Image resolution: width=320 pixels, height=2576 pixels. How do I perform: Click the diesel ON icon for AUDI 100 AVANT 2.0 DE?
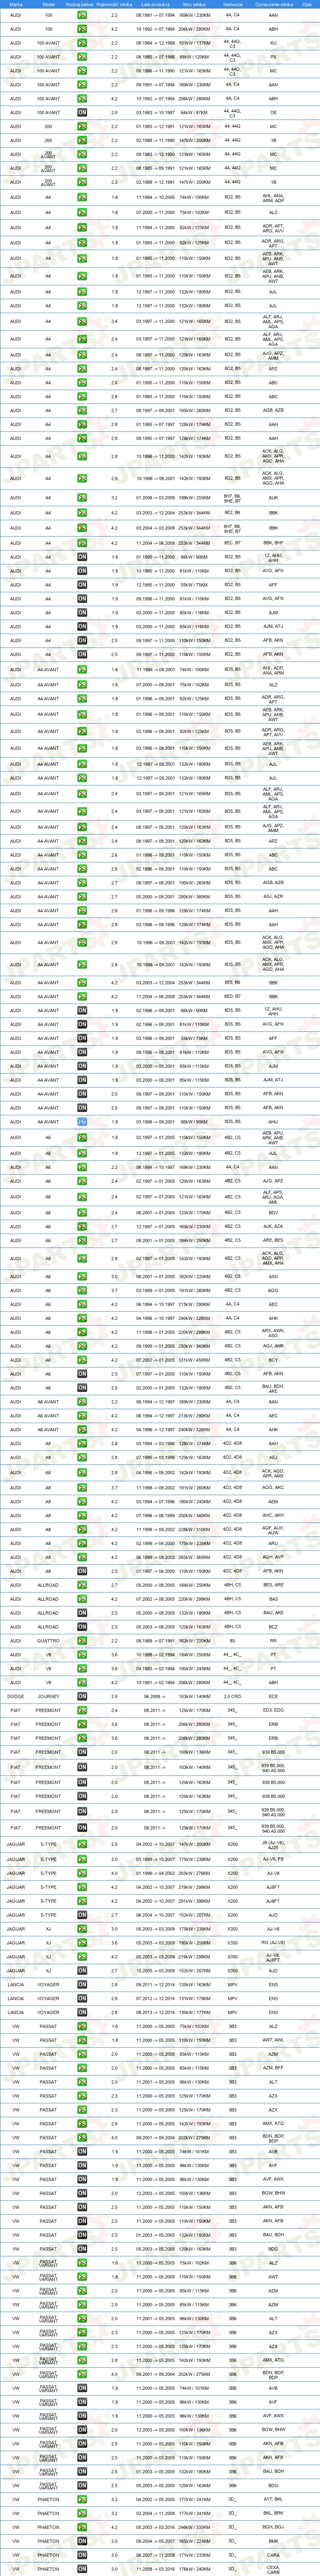click(82, 113)
